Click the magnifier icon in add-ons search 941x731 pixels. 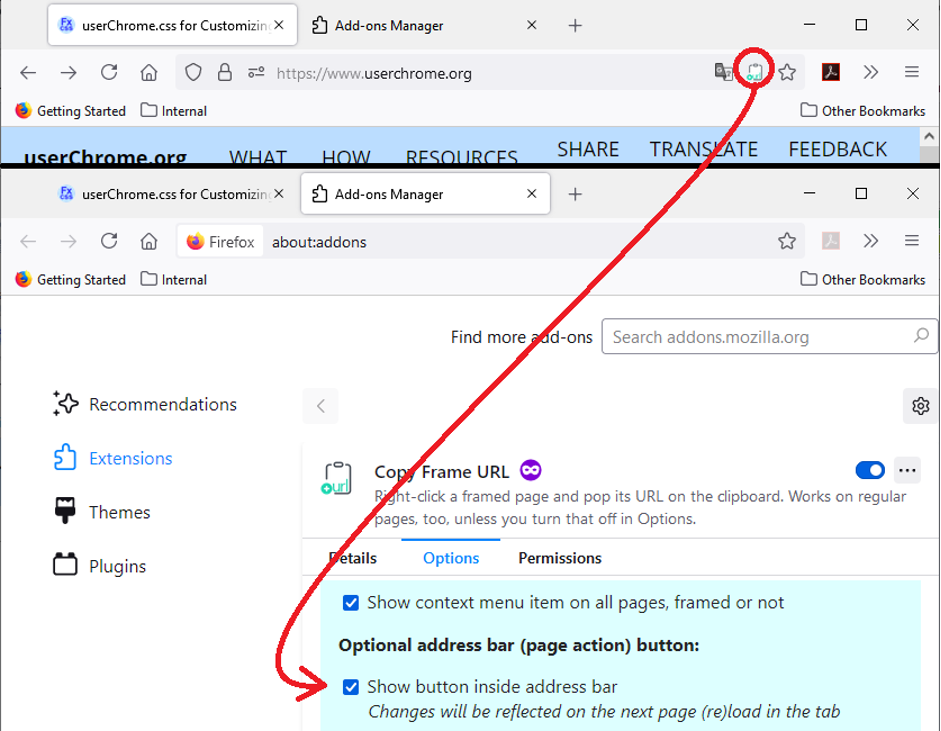coord(920,337)
